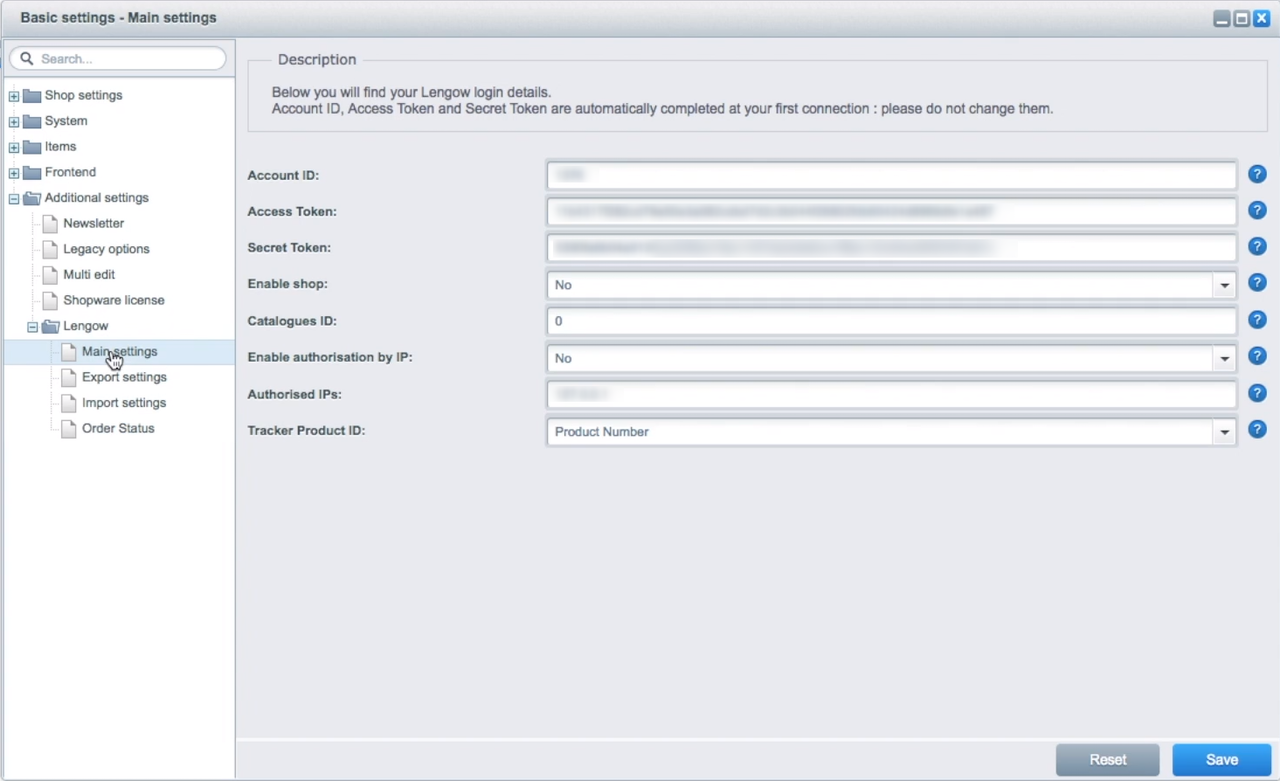Click the Reset button
Viewport: 1280px width, 781px height.
1107,760
